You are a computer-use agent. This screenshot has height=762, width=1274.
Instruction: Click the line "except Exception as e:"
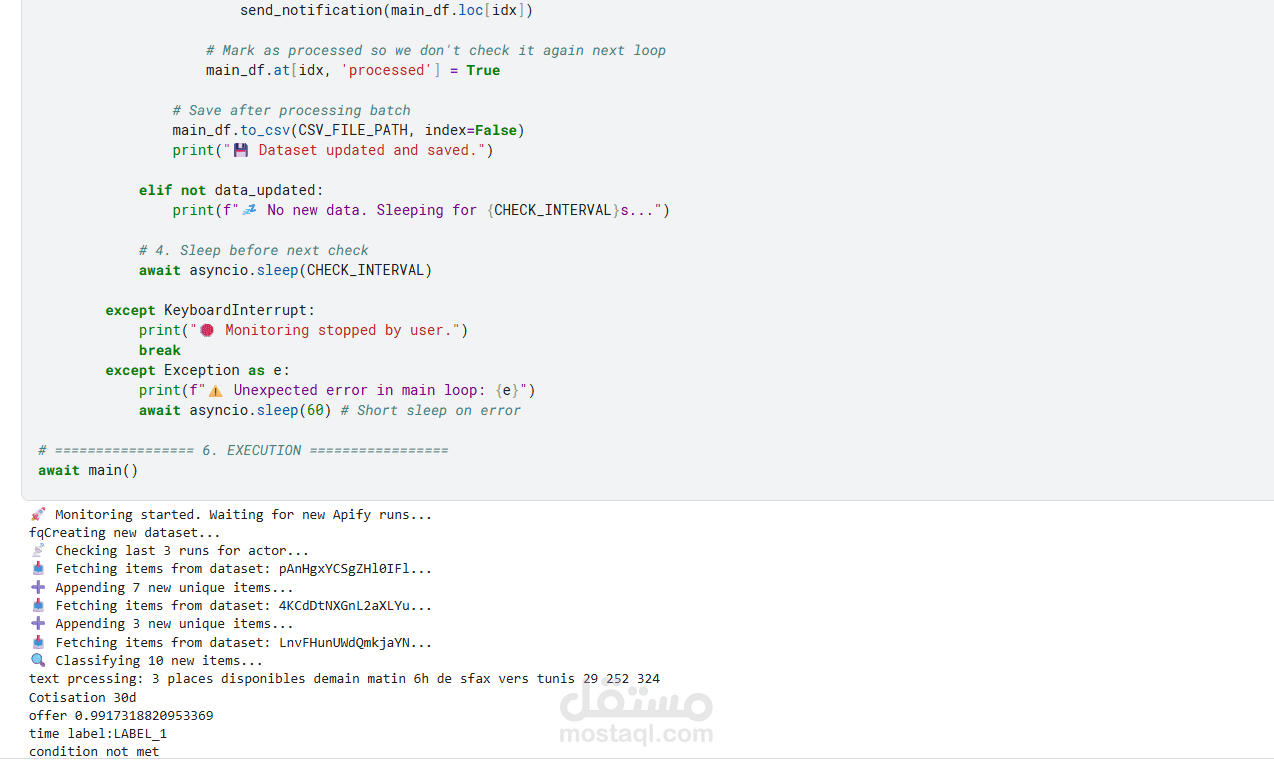pyautogui.click(x=197, y=370)
